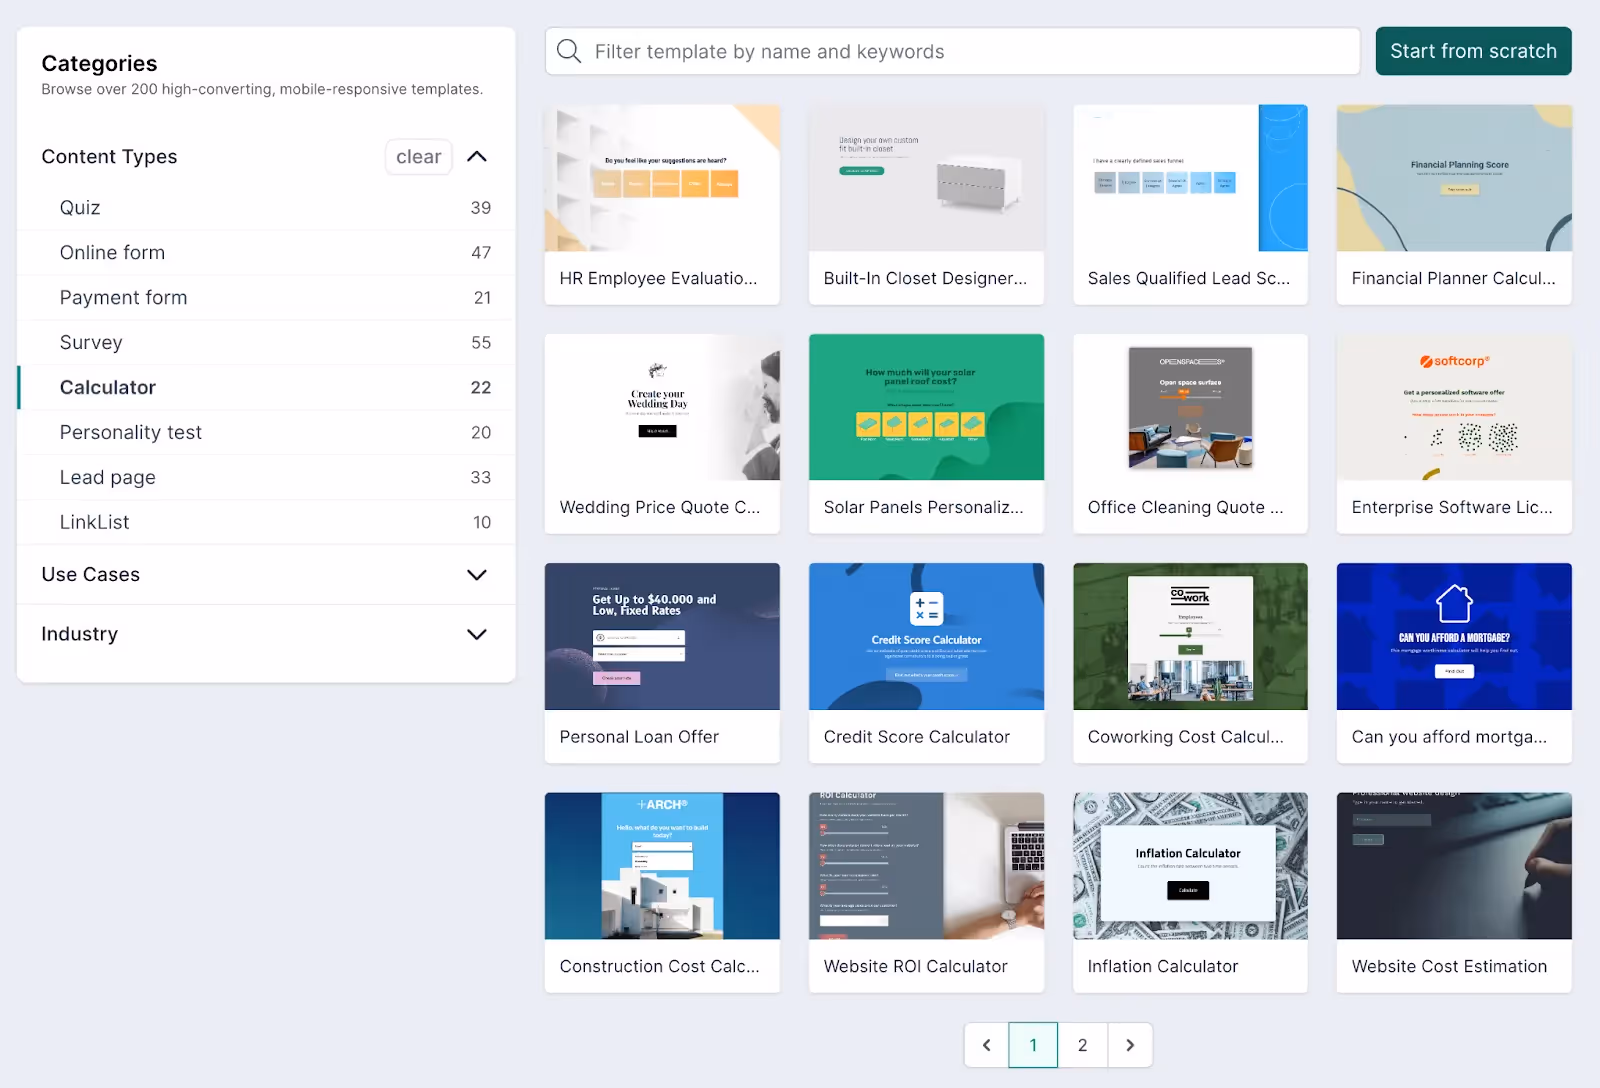Screen dimensions: 1600x1088
Task: Open Sales Qualified Lead template thumbnail
Action: (x=1190, y=178)
